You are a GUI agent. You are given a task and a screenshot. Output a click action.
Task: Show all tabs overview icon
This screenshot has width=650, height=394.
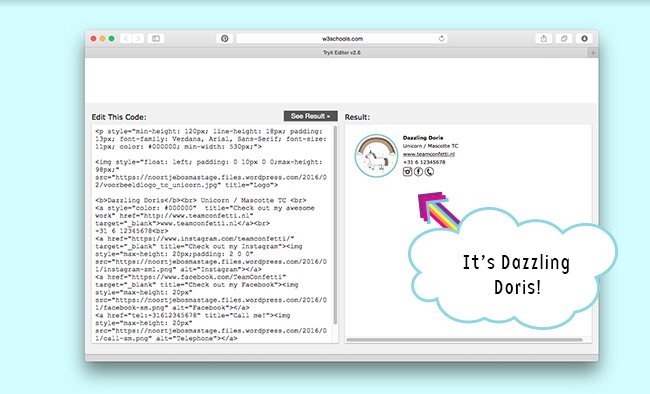point(564,39)
